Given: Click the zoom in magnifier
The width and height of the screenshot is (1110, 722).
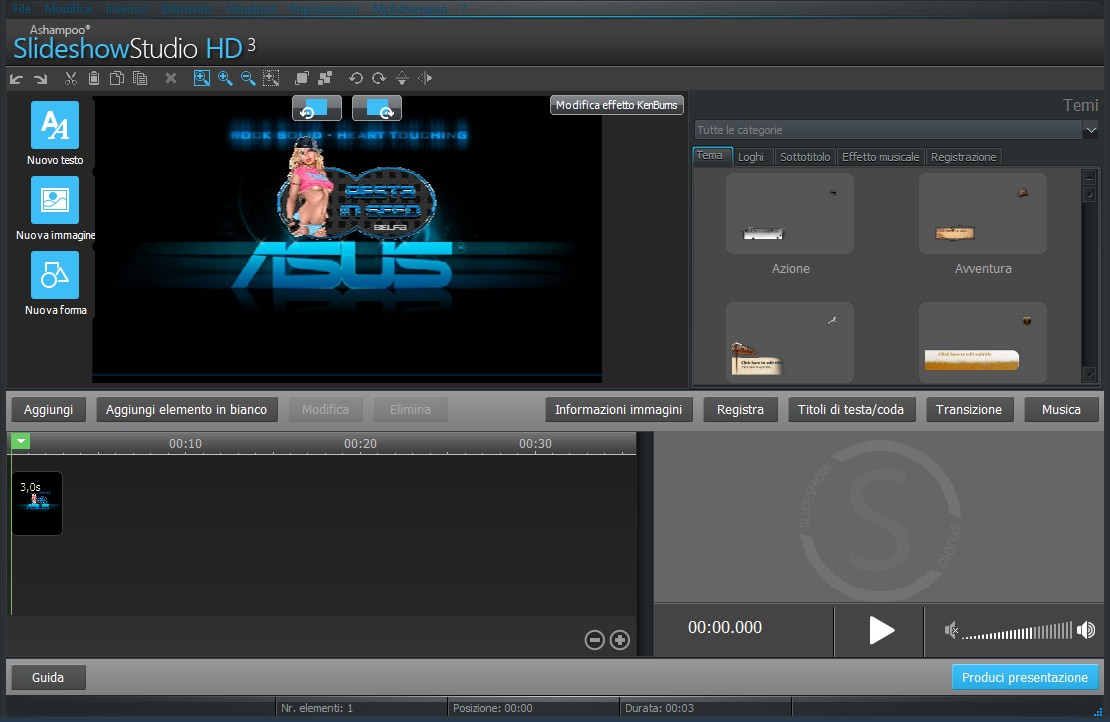Looking at the screenshot, I should click(x=225, y=79).
